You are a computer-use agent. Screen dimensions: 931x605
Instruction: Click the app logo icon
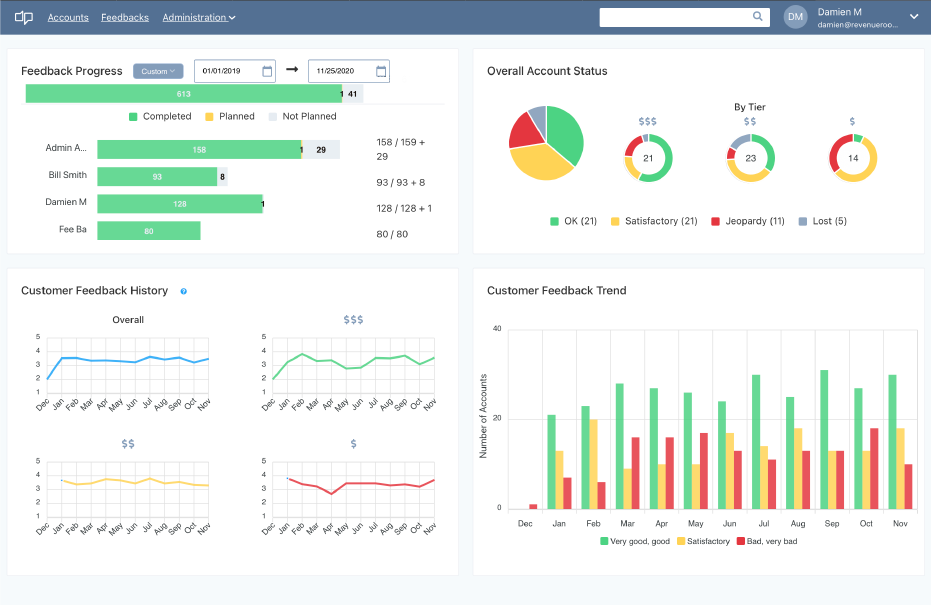point(25,17)
